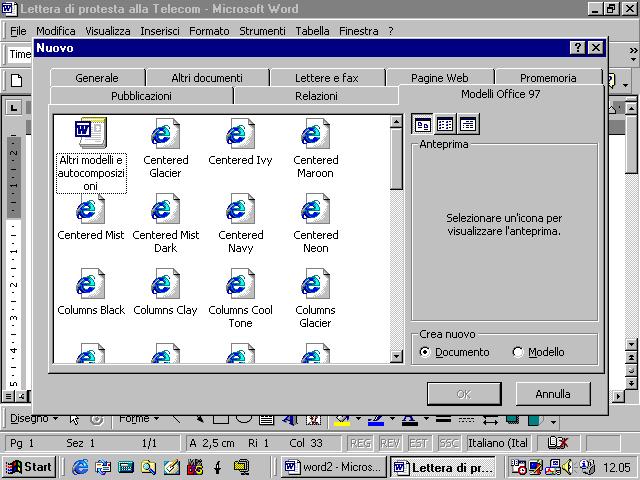Switch to the Generale tab
This screenshot has width=640, height=480.
tap(97, 78)
